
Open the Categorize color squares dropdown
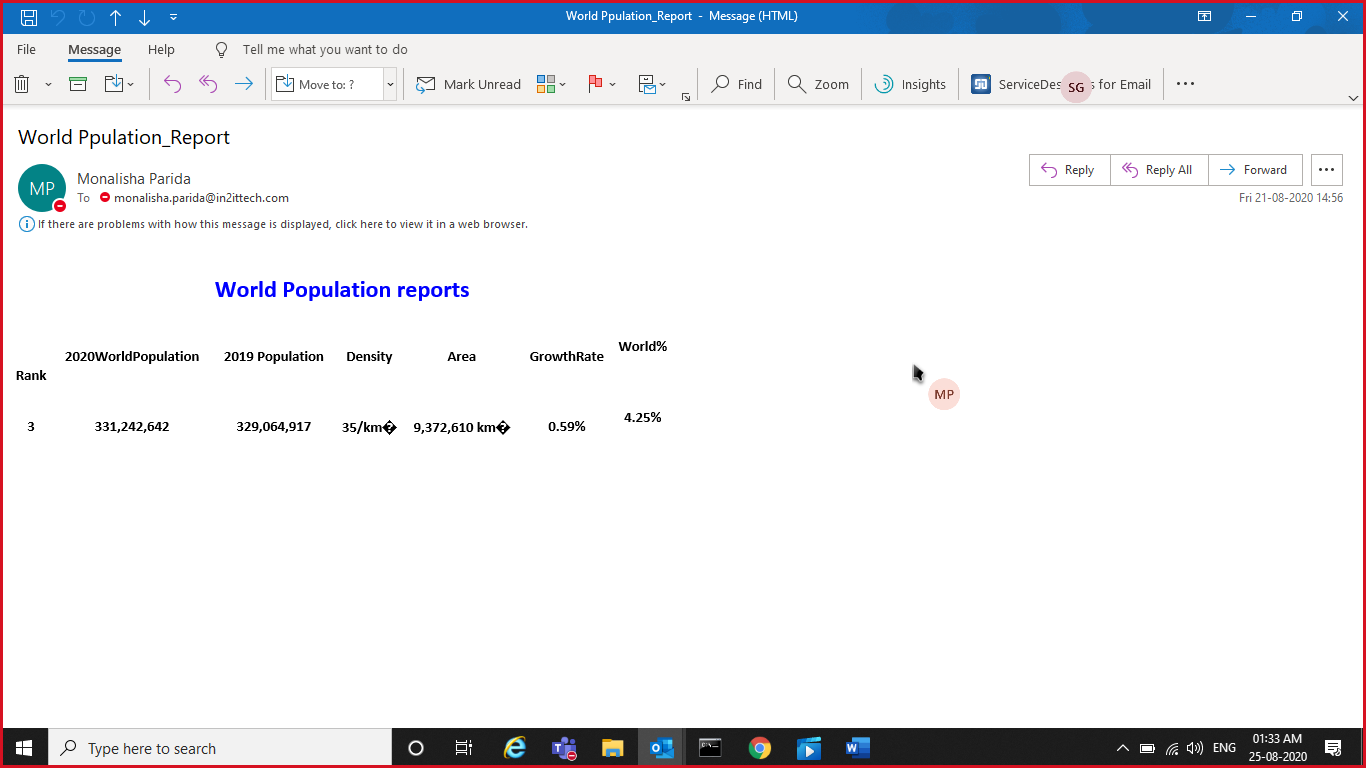point(551,84)
